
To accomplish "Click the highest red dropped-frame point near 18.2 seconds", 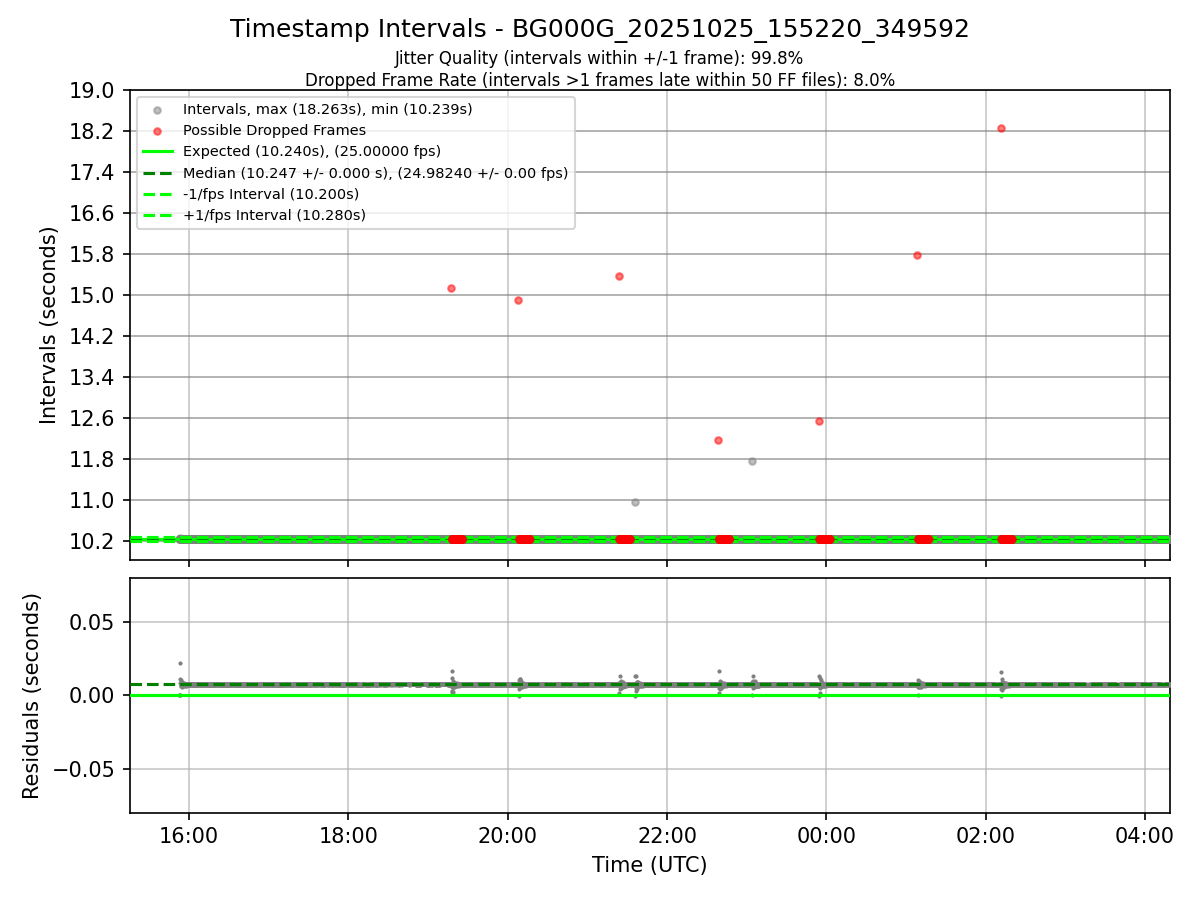I will (x=1001, y=128).
